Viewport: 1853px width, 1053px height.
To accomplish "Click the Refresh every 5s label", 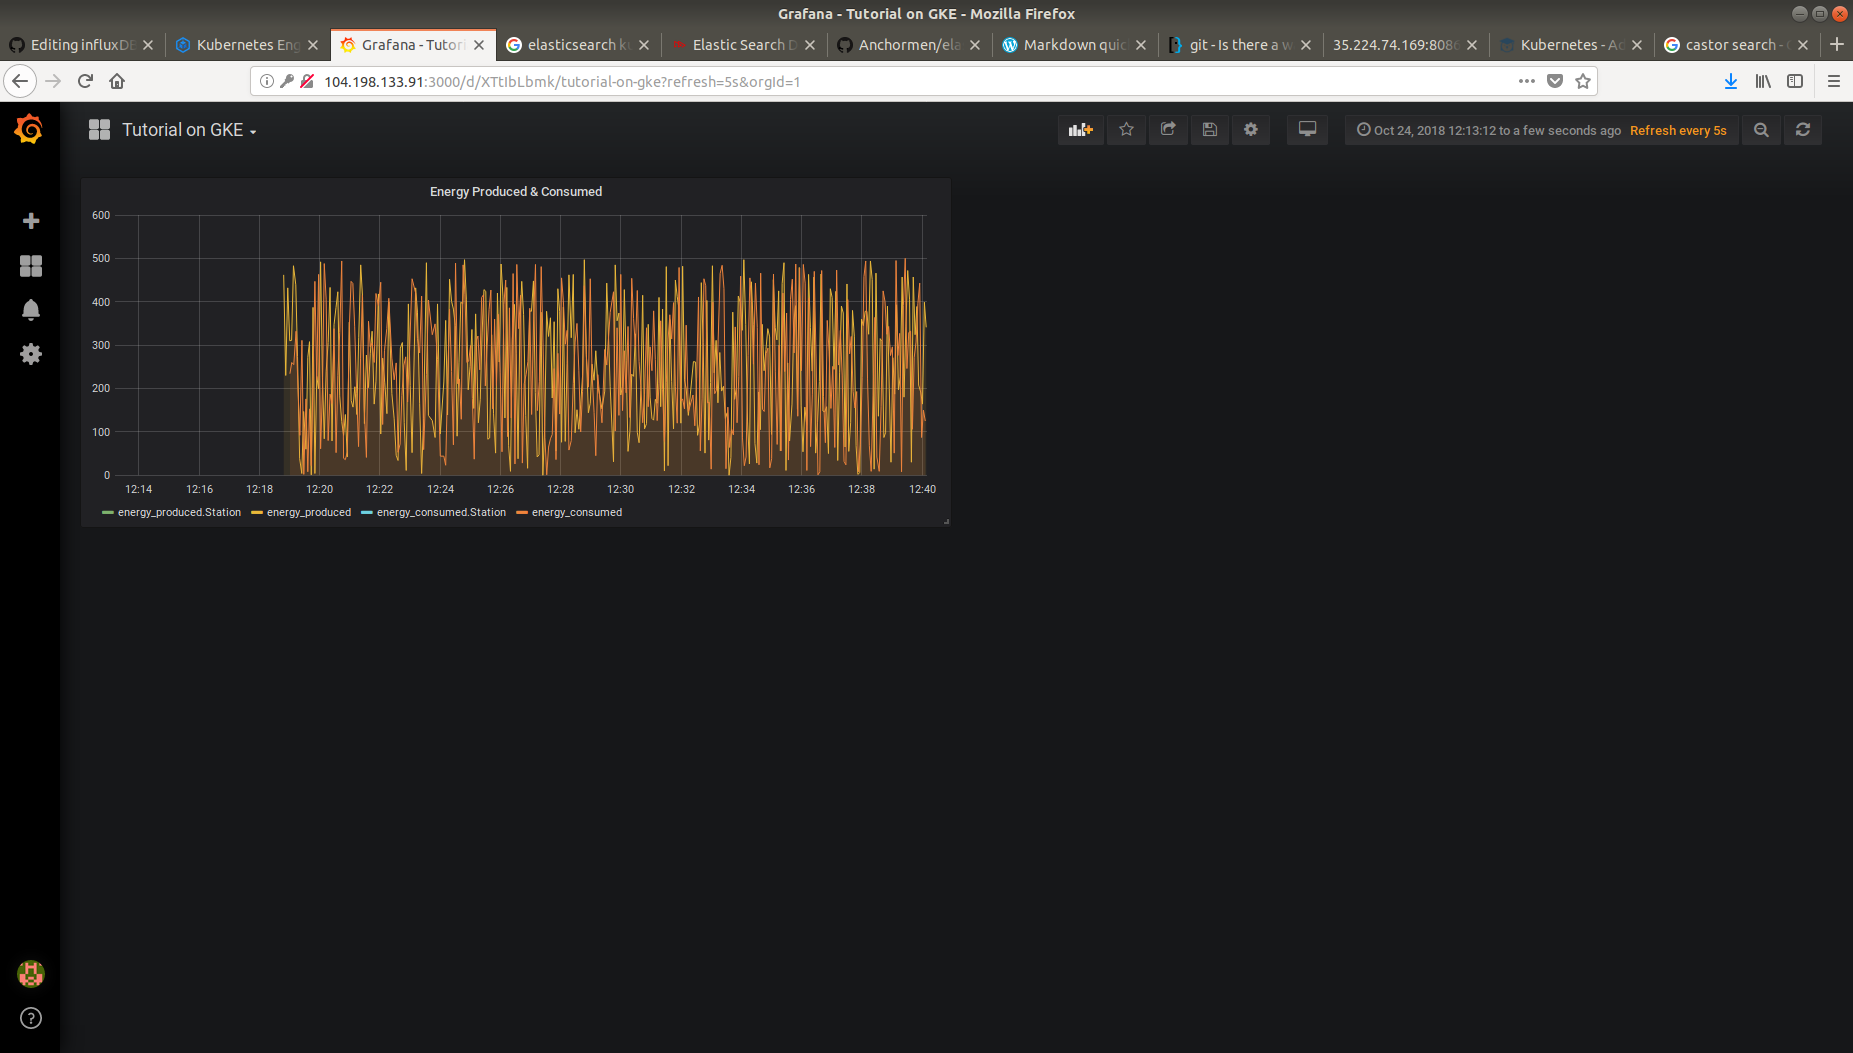I will pos(1678,131).
